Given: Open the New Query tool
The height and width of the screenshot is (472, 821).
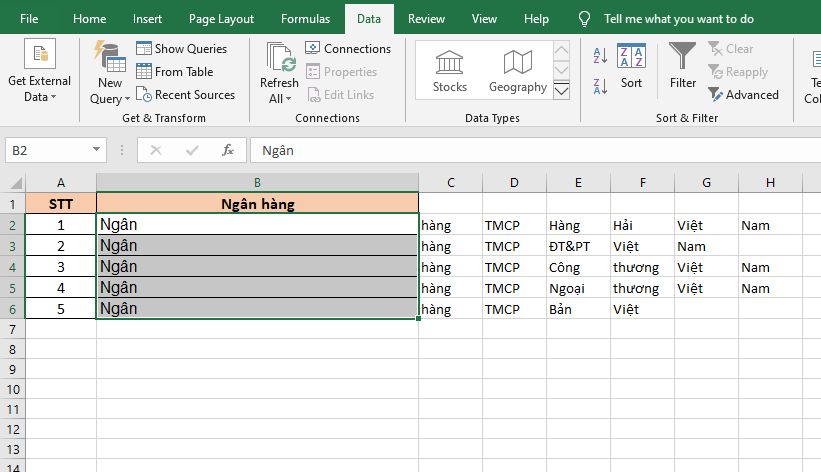Looking at the screenshot, I should click(x=109, y=72).
